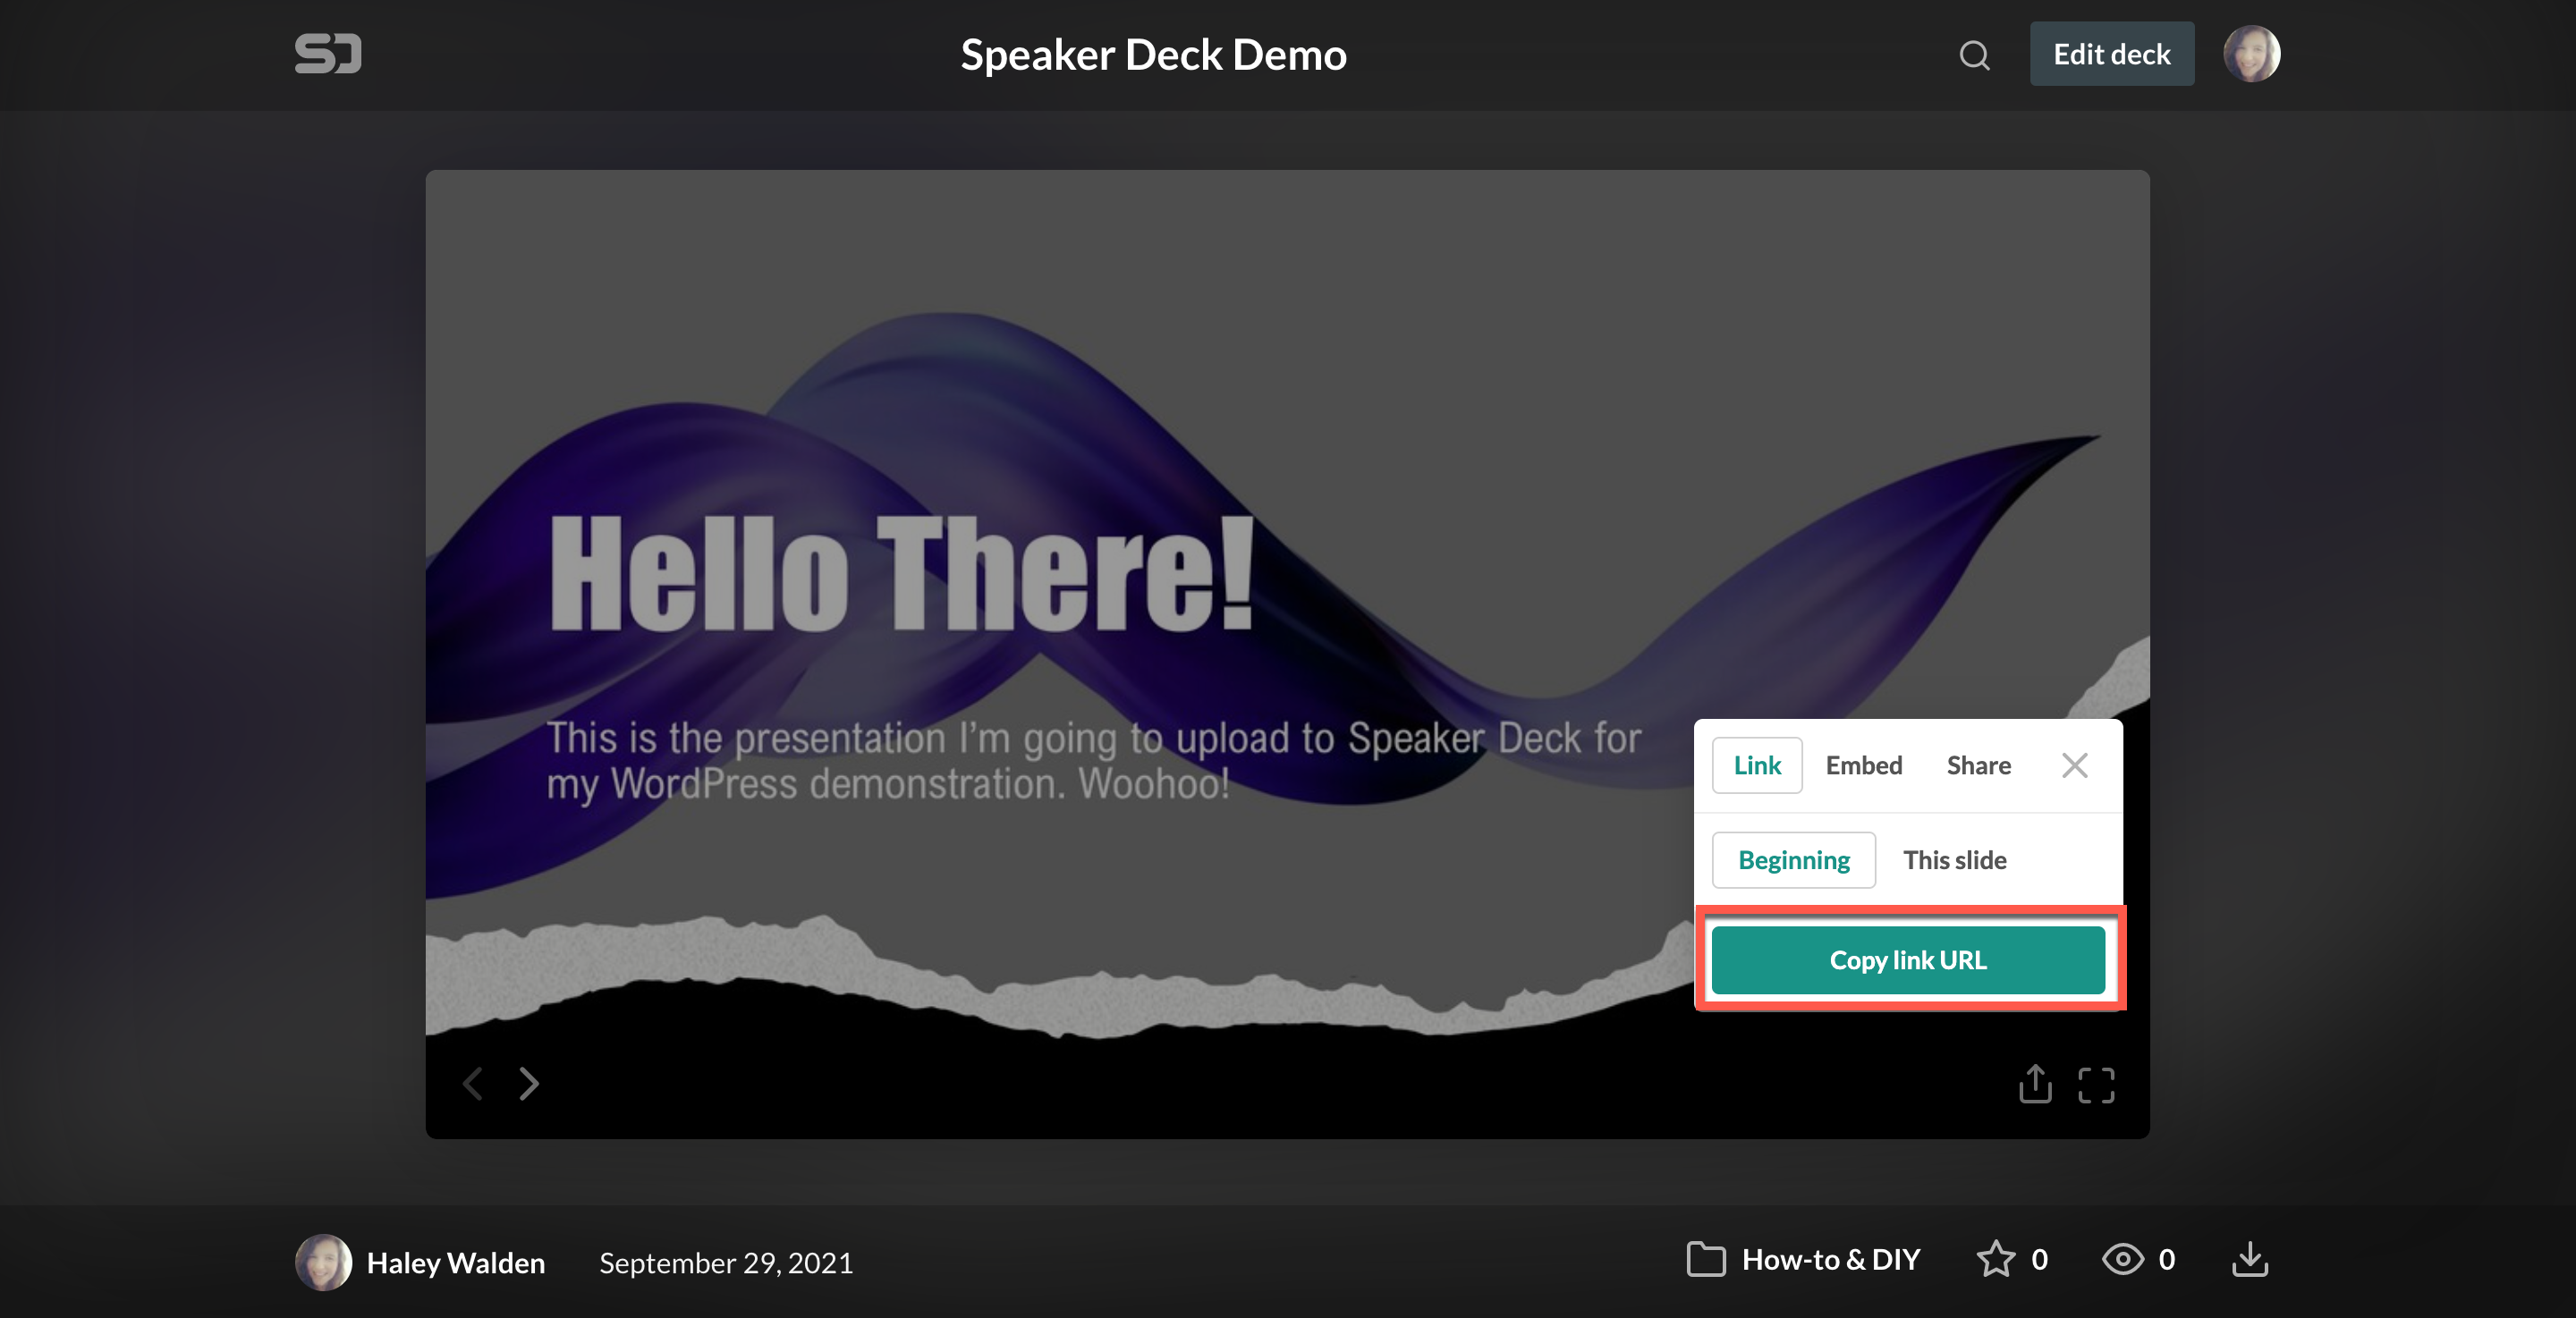Viewport: 2576px width, 1318px height.
Task: Choose the Beginning link option
Action: [x=1794, y=860]
